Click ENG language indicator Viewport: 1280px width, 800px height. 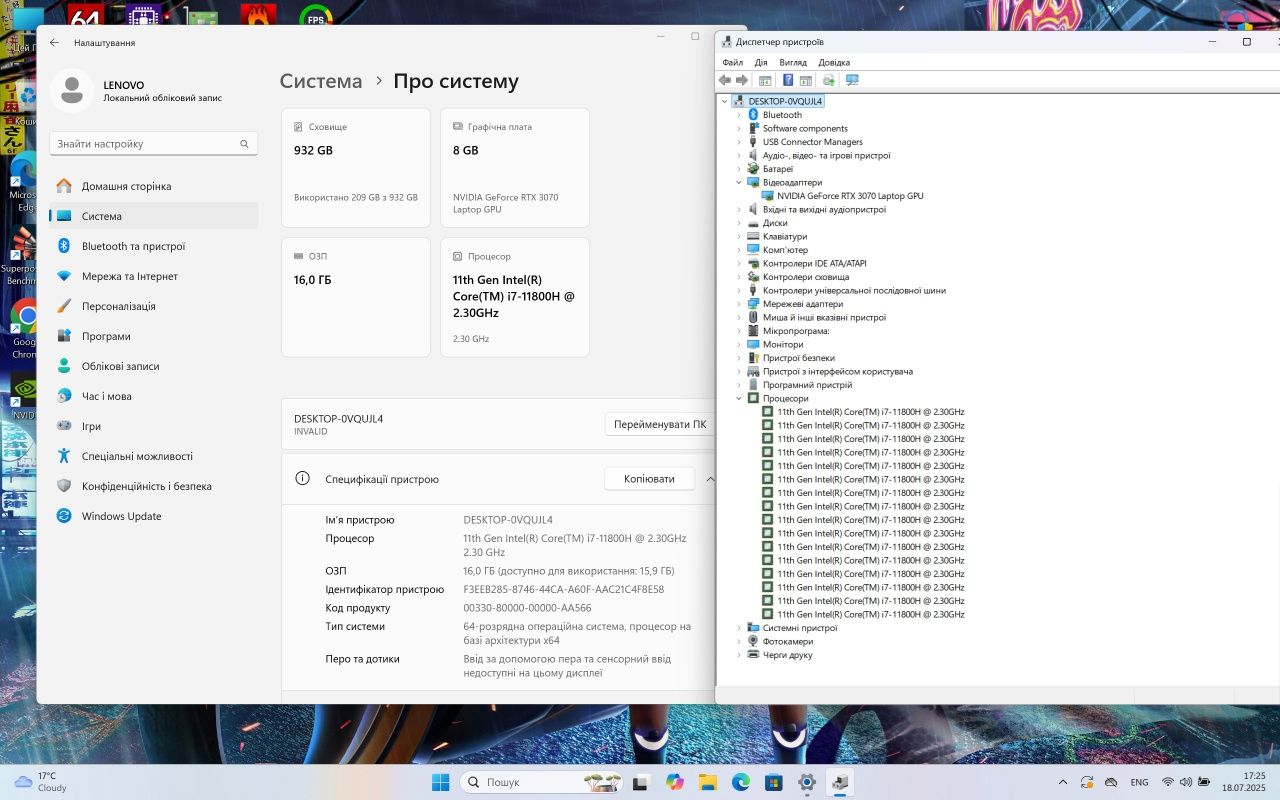point(1139,782)
